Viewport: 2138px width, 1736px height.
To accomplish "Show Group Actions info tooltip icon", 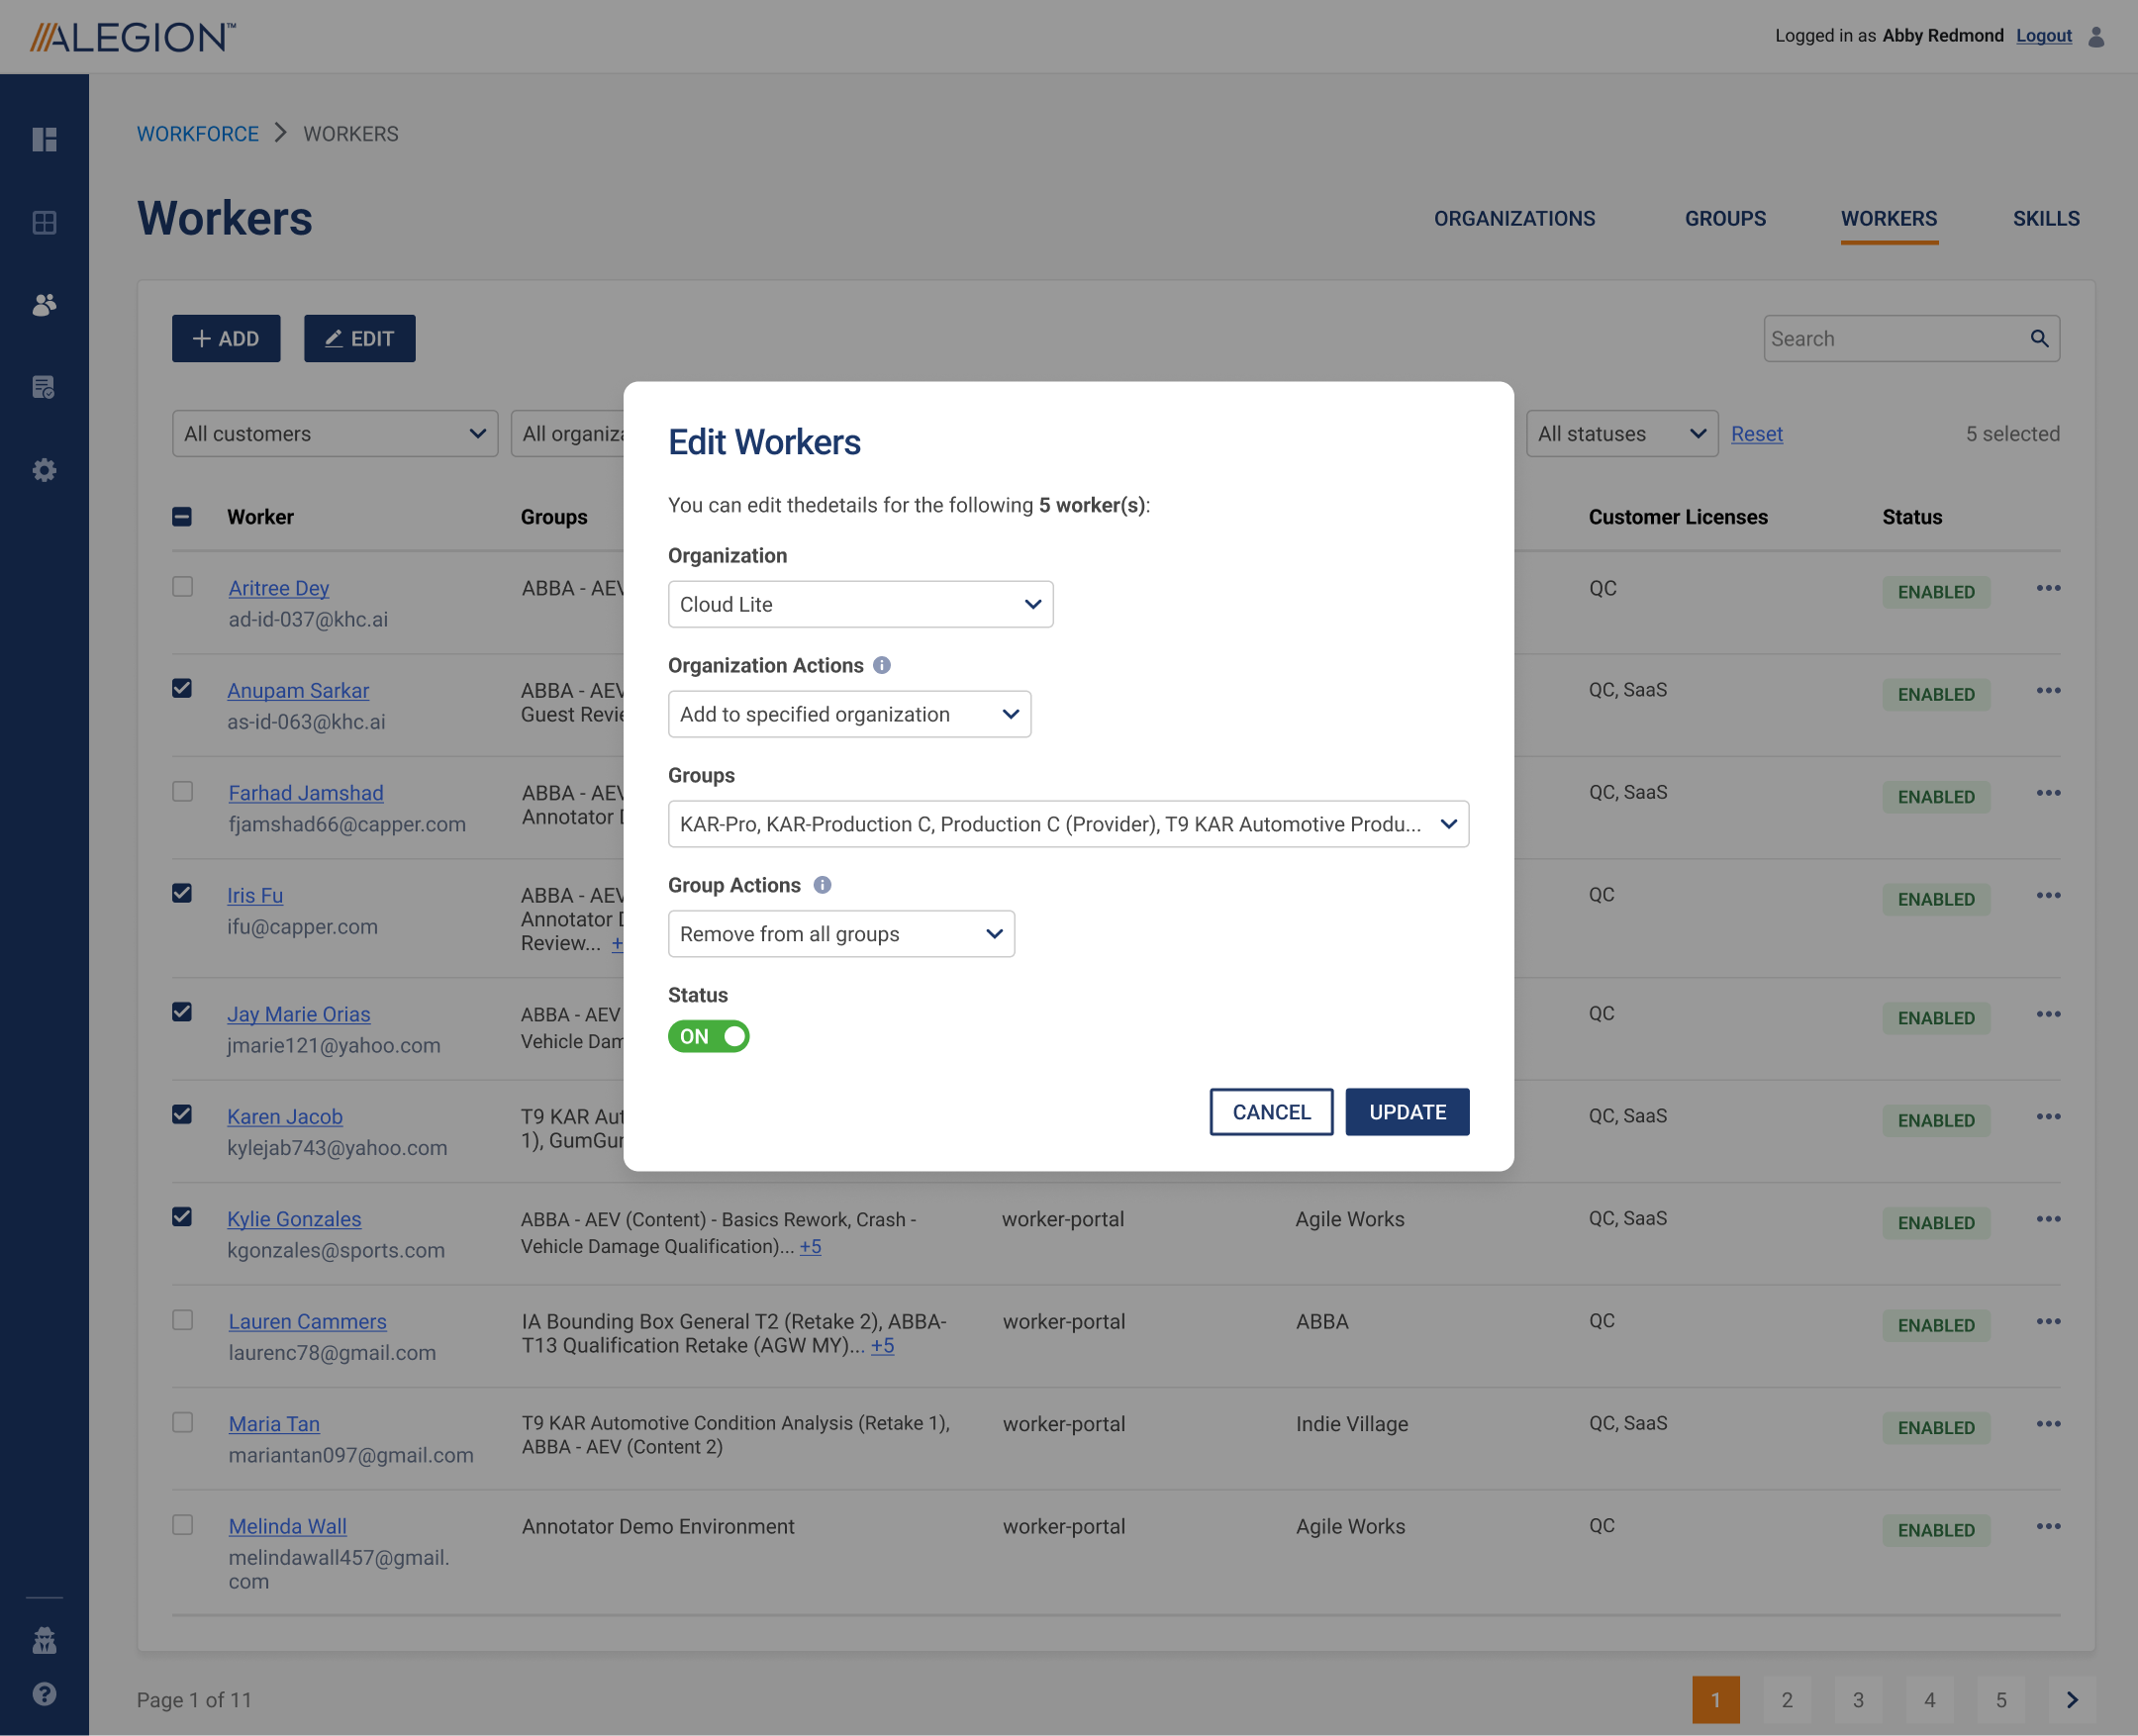I will pos(822,885).
